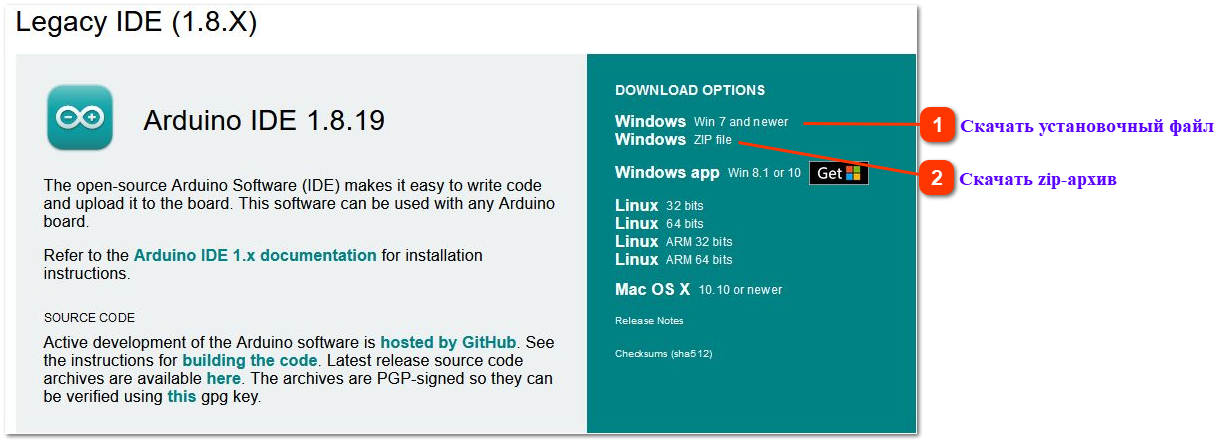Click the red annotation marker 1
Viewport: 1230px width, 443px height.
937,125
